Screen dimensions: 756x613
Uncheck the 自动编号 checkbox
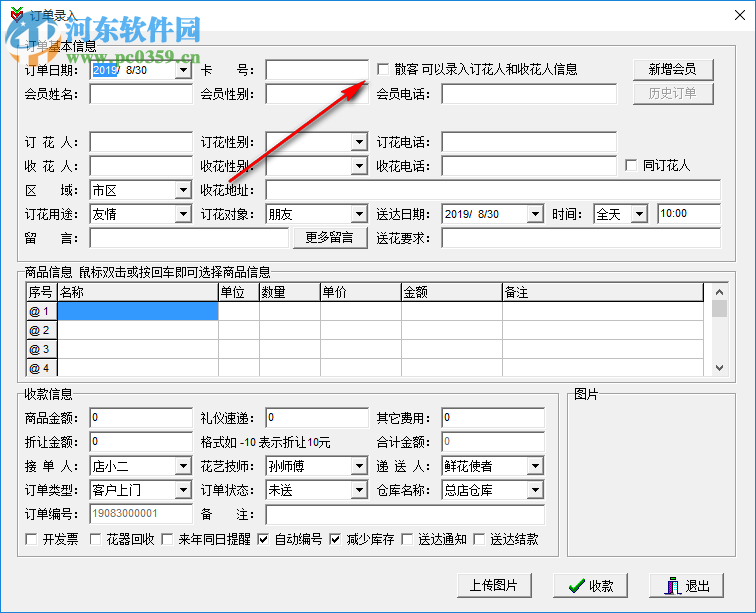pos(263,539)
